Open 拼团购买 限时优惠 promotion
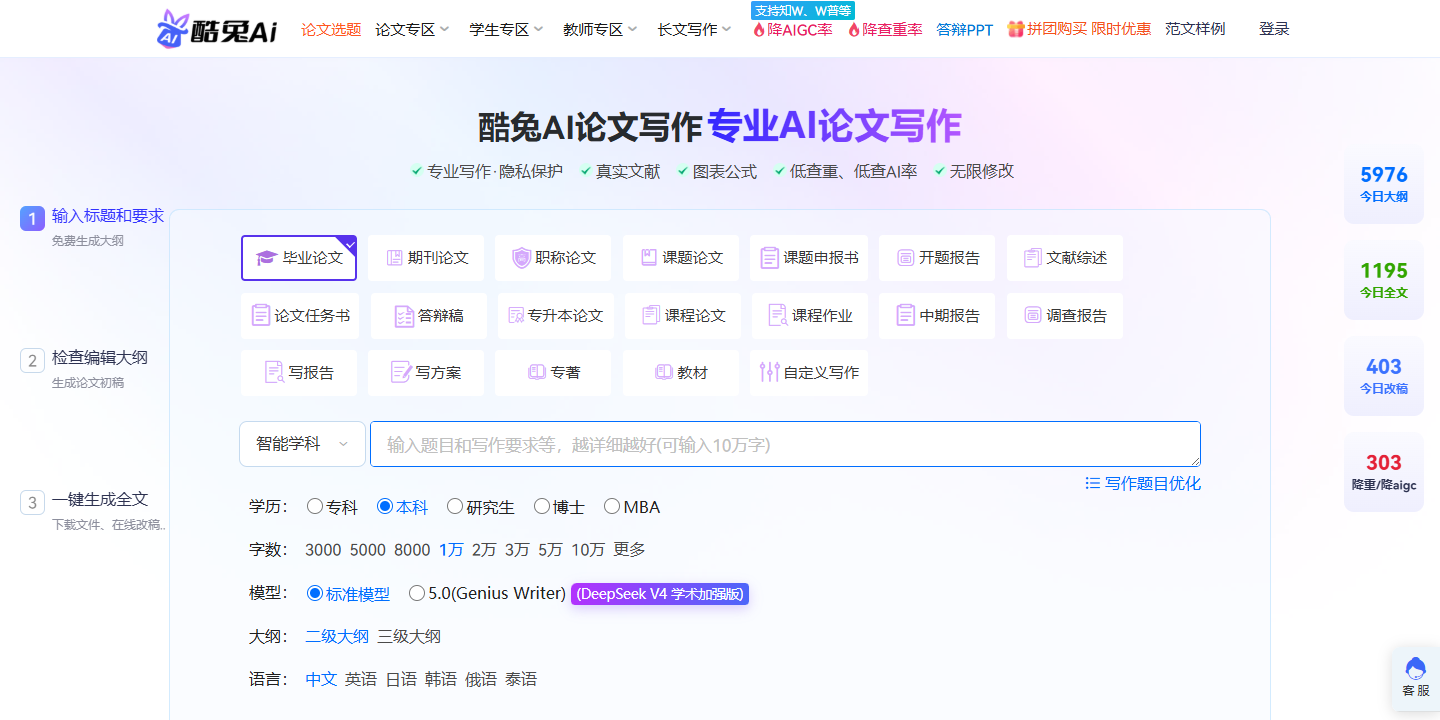This screenshot has width=1440, height=720. pyautogui.click(x=1079, y=29)
